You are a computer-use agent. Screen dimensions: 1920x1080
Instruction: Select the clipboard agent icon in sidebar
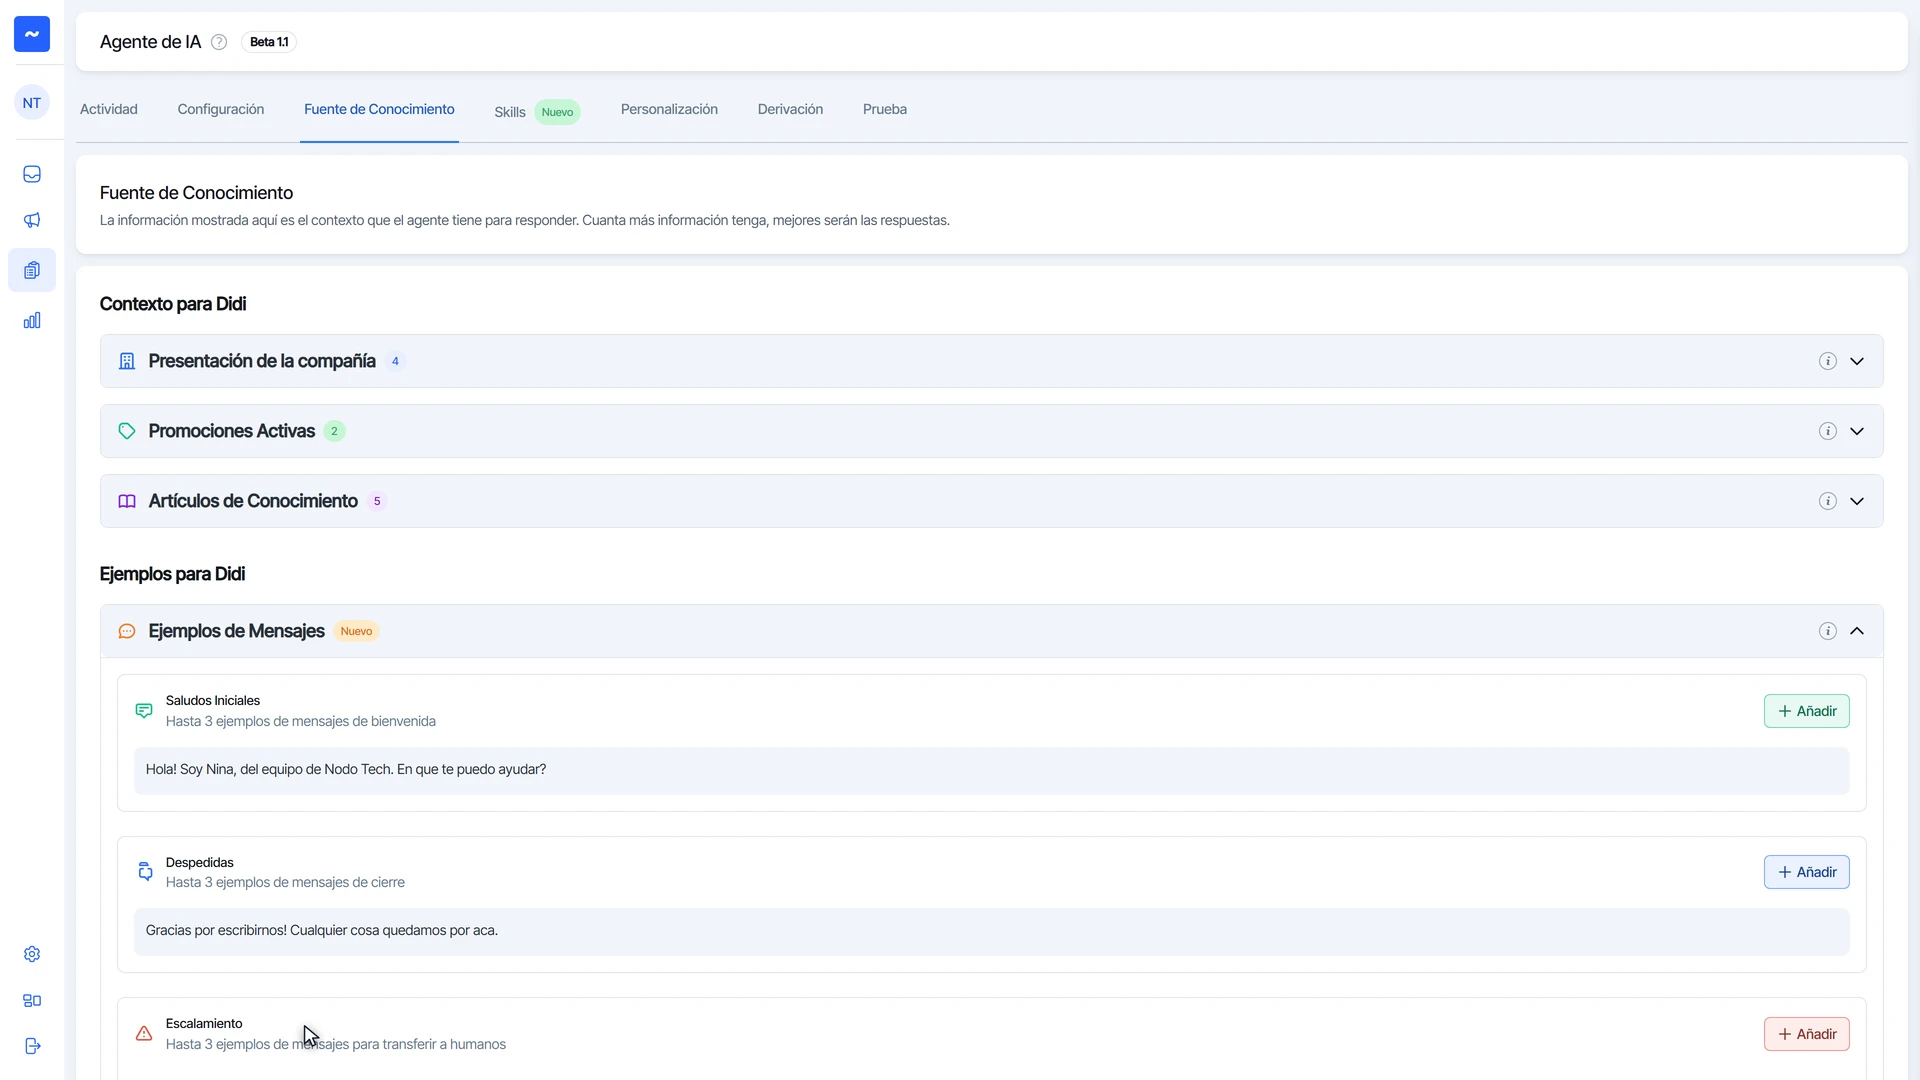pyautogui.click(x=32, y=270)
